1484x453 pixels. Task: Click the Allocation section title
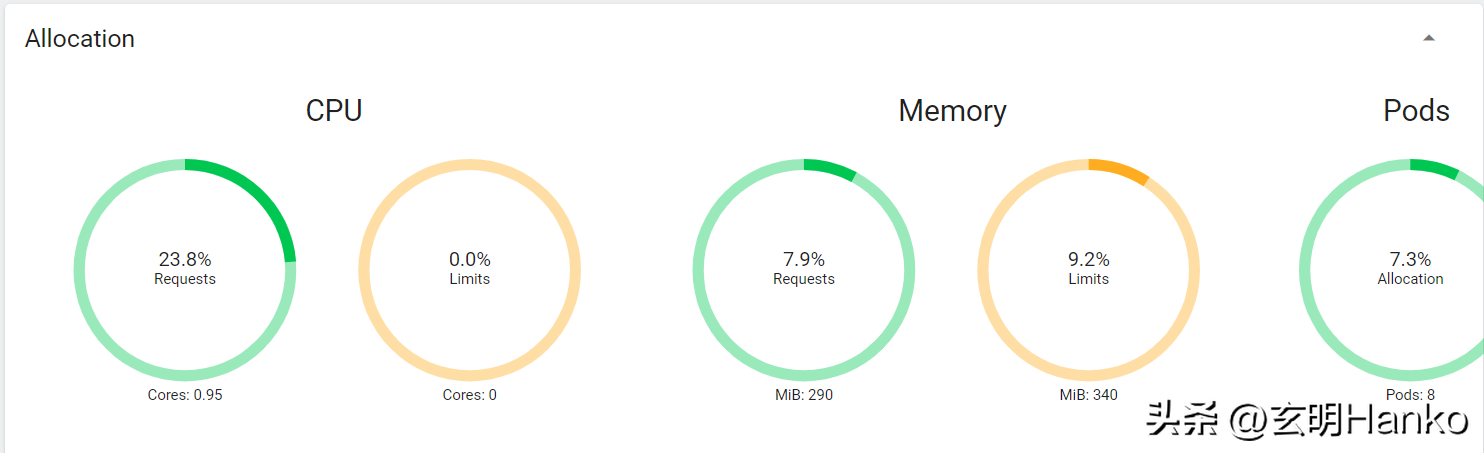(80, 39)
